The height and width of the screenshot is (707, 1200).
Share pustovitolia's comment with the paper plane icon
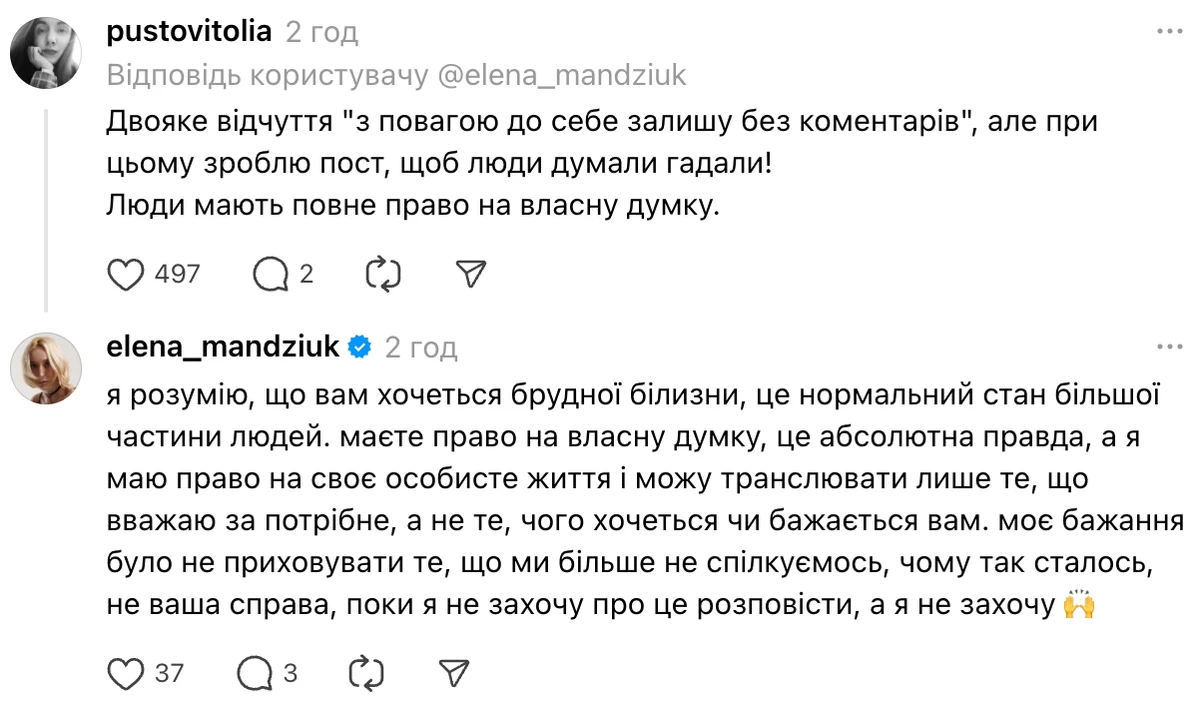(x=470, y=272)
